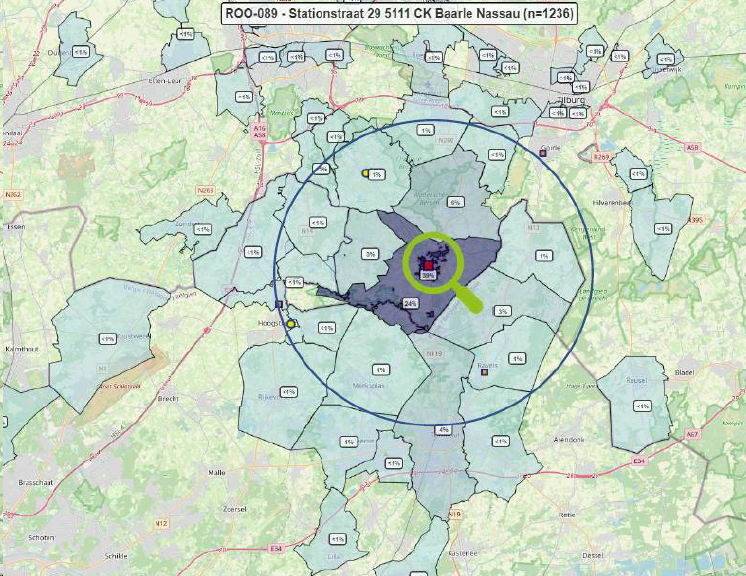Select the 4% label near Turnhout

(x=443, y=430)
